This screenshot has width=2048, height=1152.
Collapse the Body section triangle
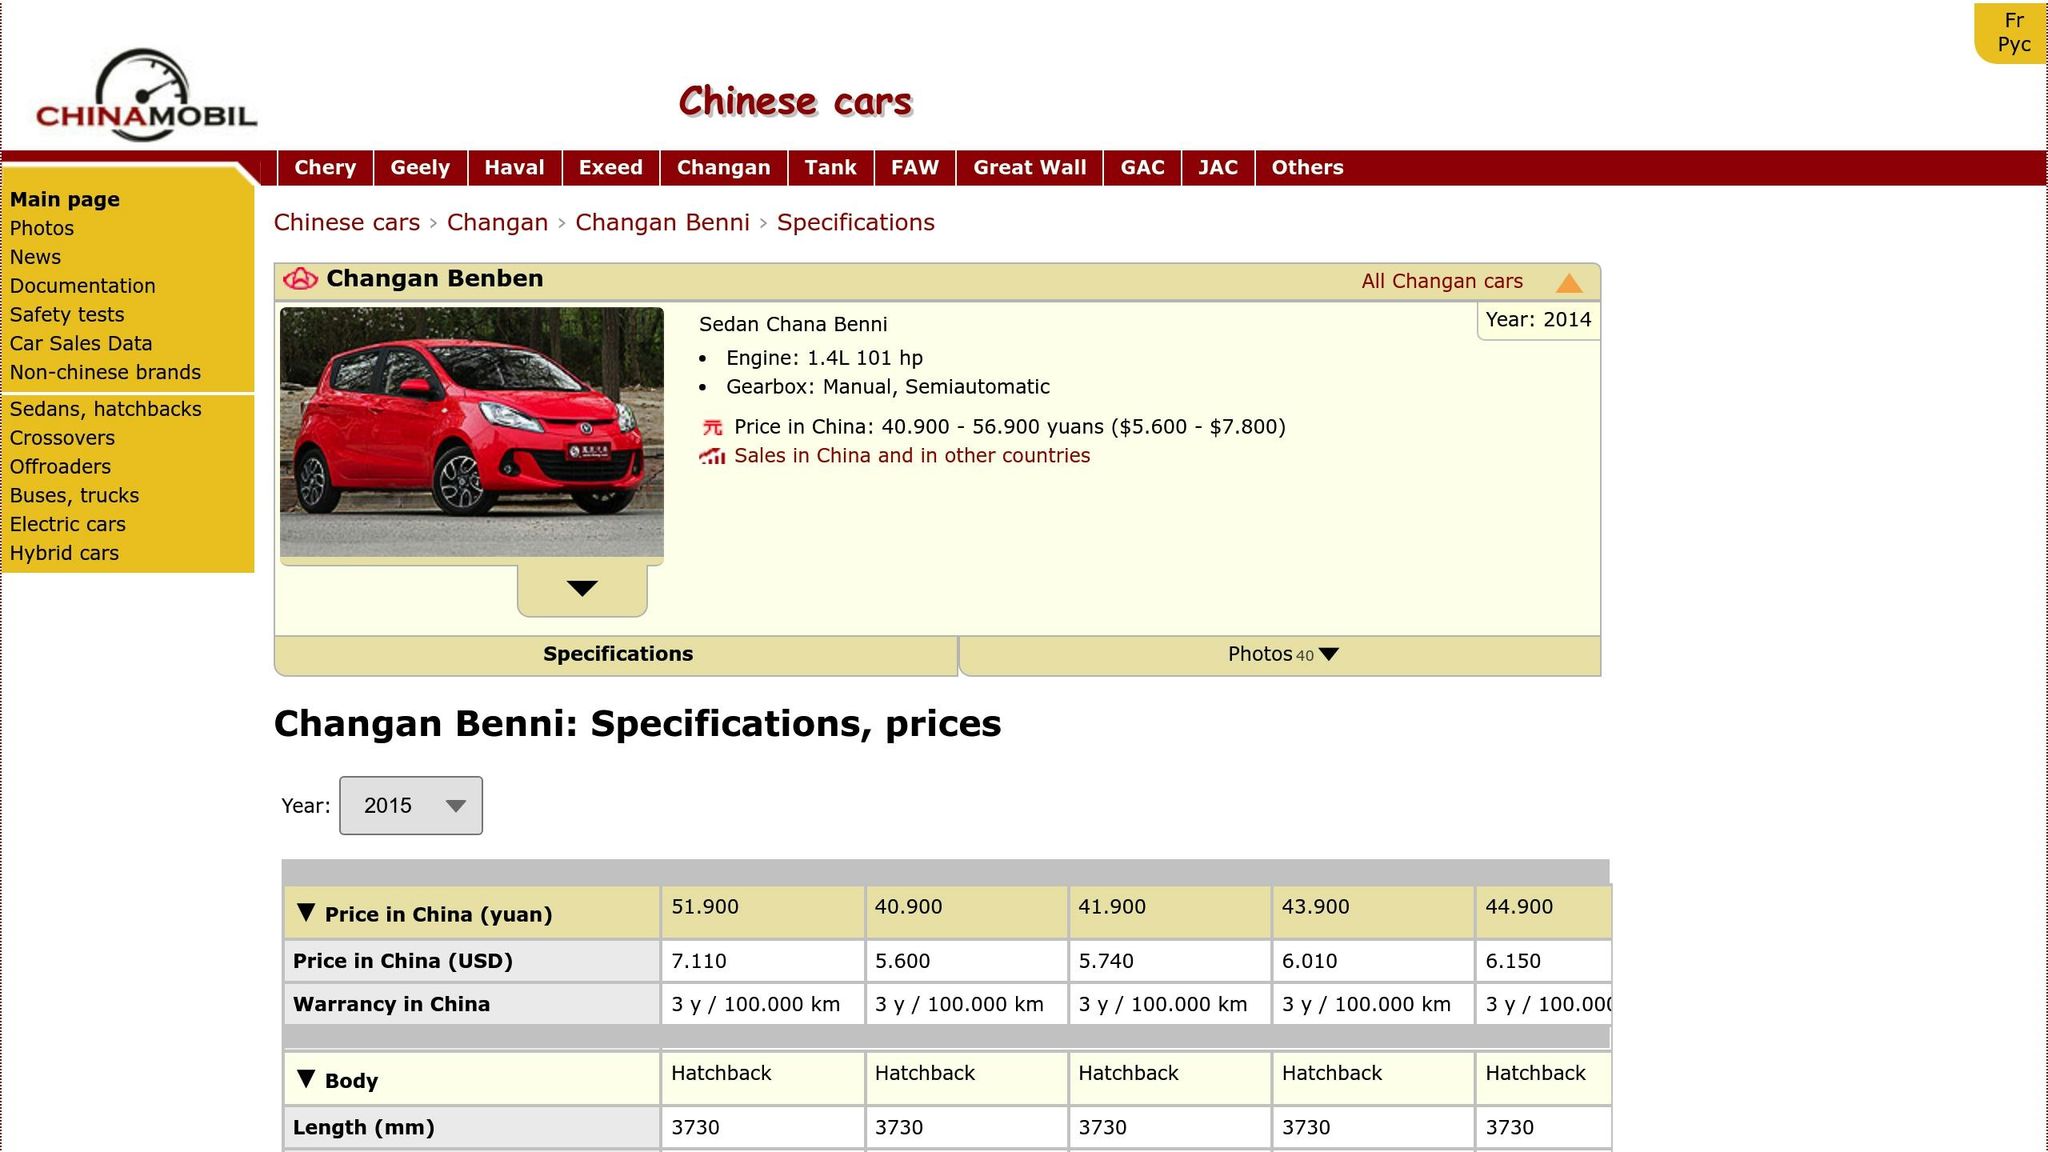click(306, 1079)
